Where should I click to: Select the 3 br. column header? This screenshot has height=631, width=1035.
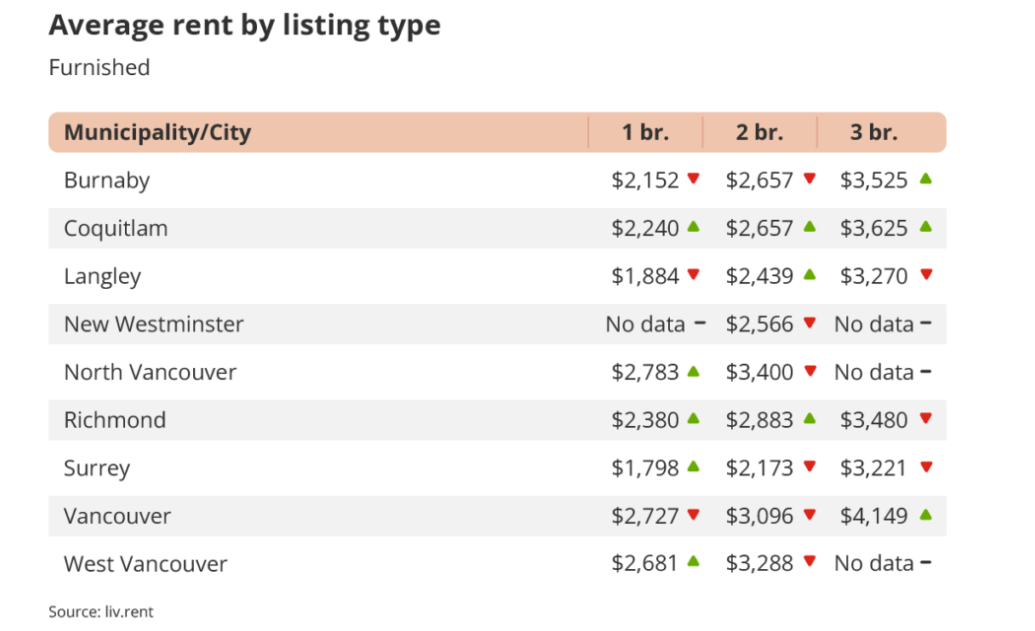click(874, 132)
